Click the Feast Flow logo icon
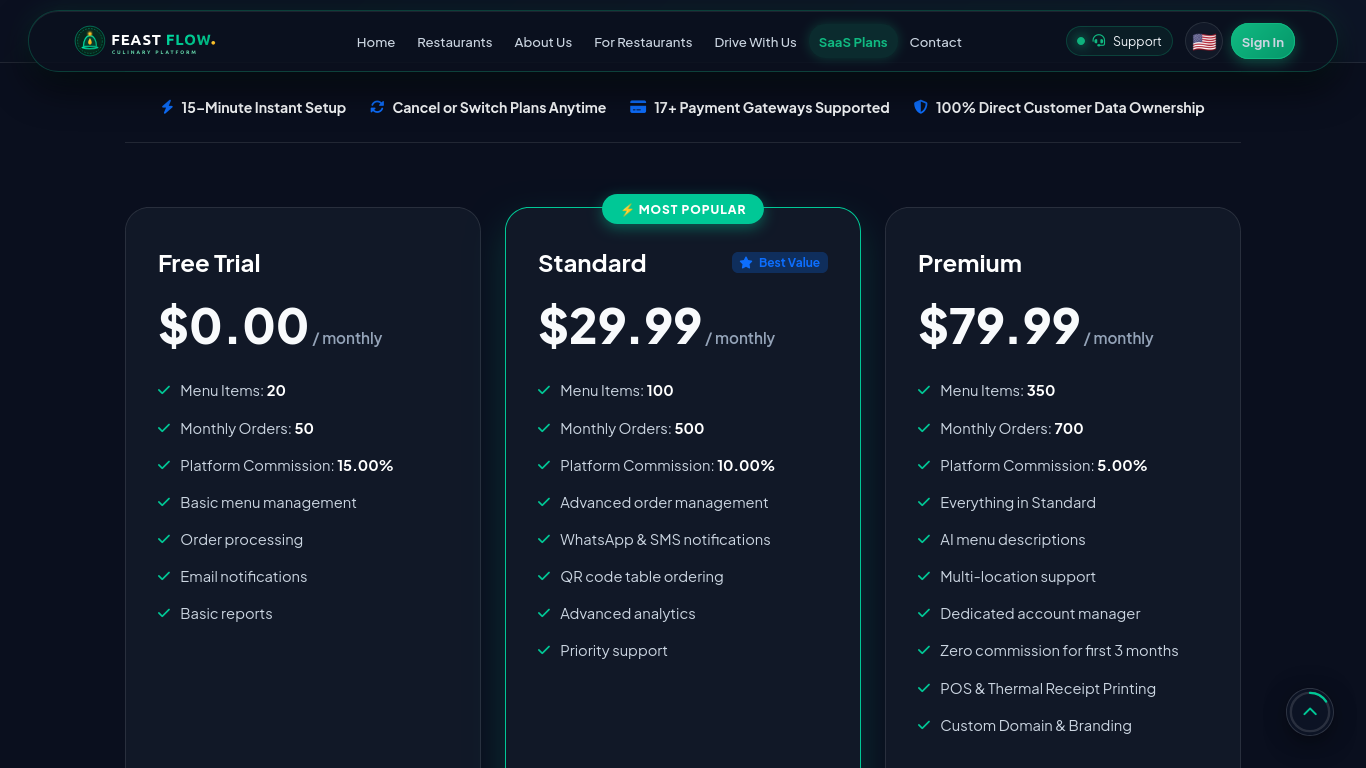The height and width of the screenshot is (768, 1366). 90,41
